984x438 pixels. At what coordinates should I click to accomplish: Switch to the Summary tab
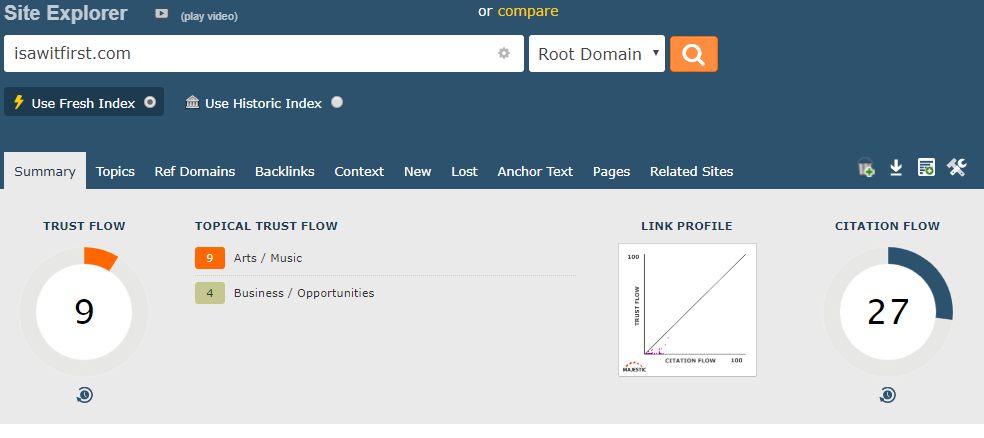point(45,171)
